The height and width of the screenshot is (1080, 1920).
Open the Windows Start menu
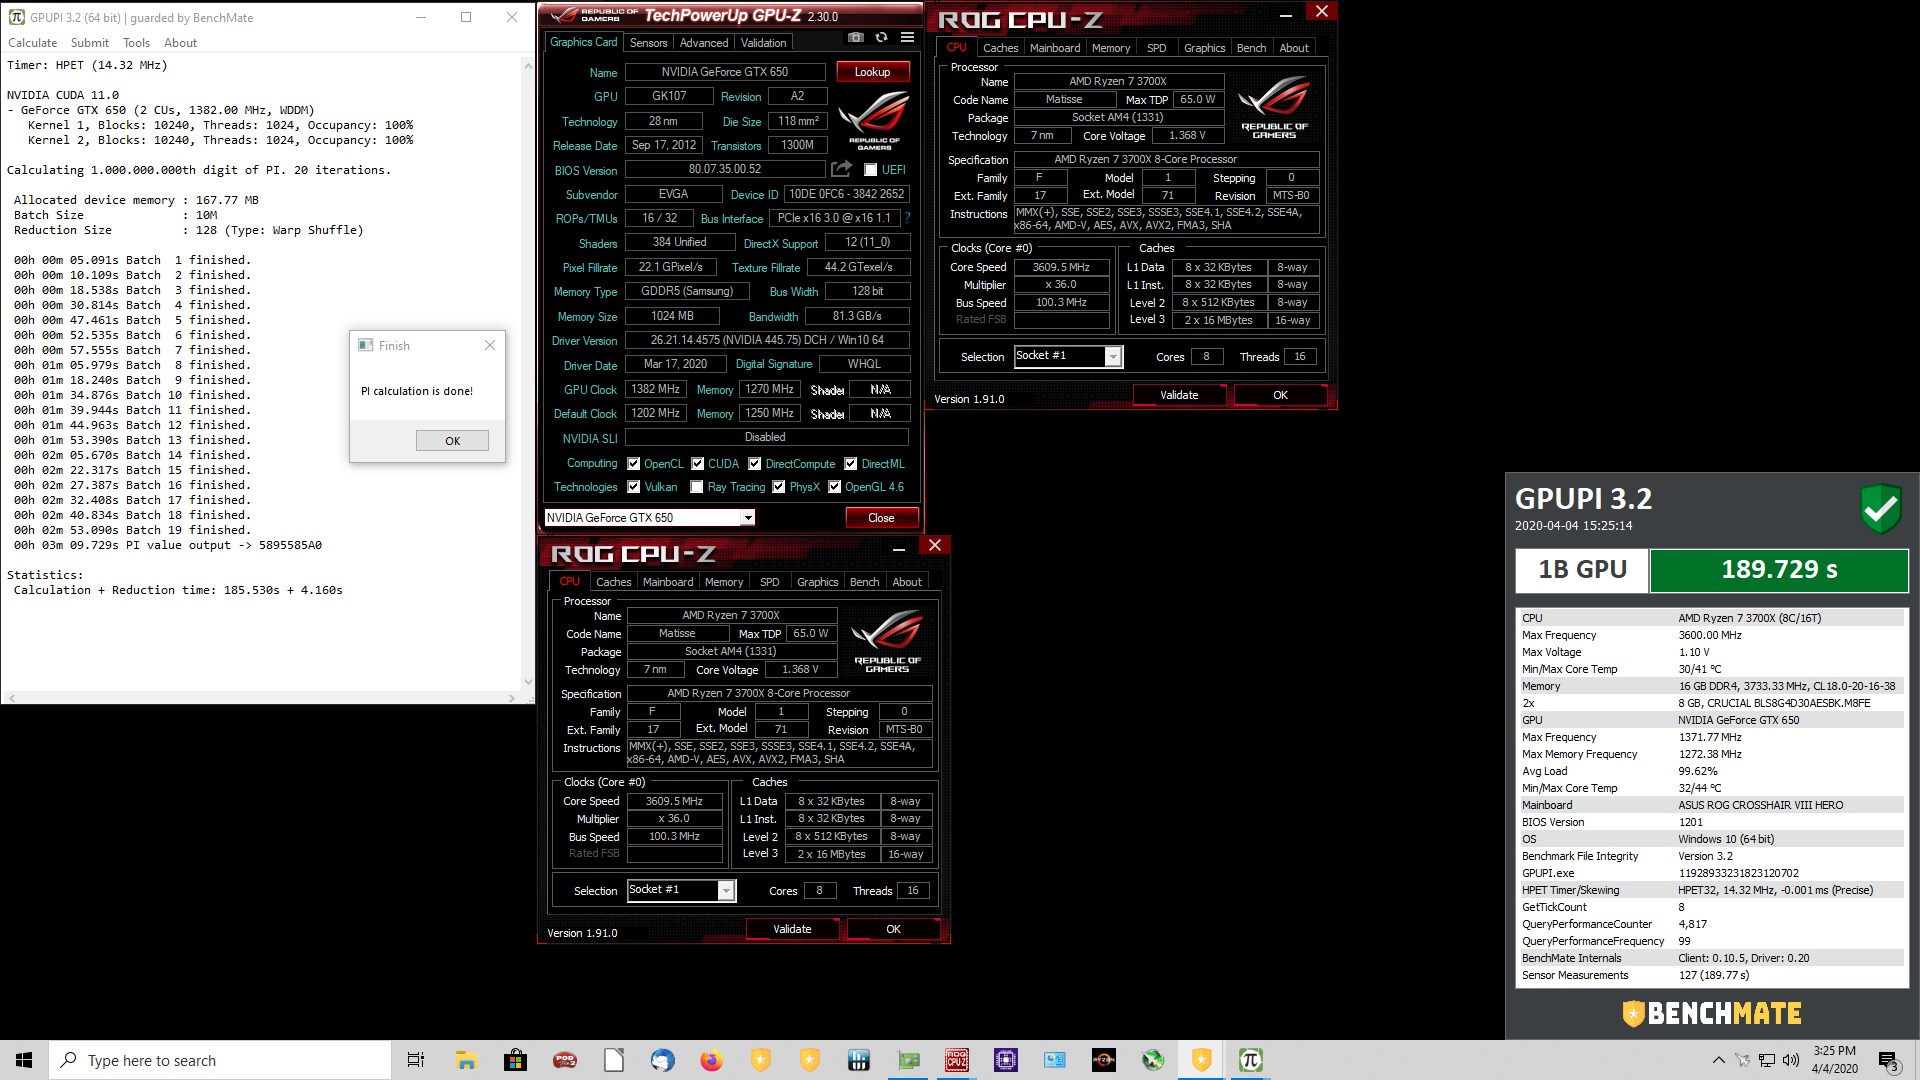(24, 1060)
